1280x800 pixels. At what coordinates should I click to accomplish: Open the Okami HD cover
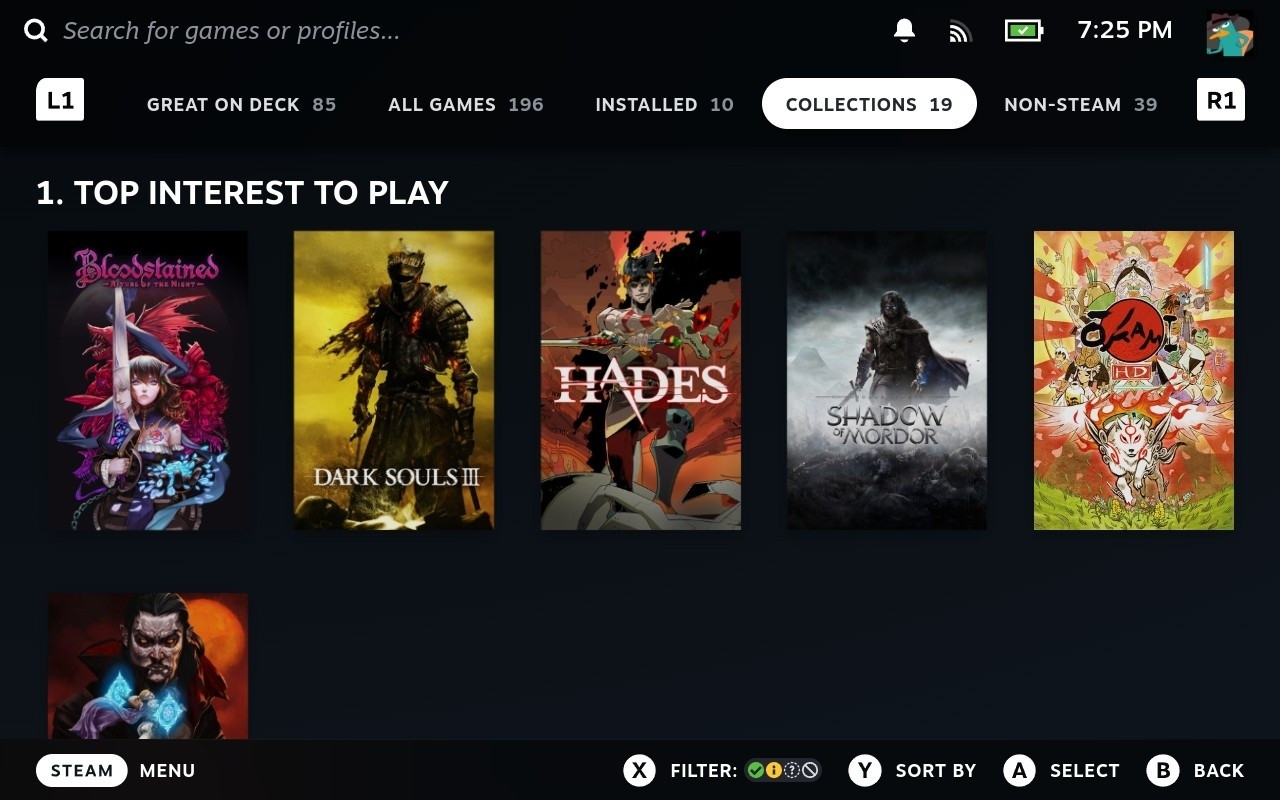tap(1134, 381)
